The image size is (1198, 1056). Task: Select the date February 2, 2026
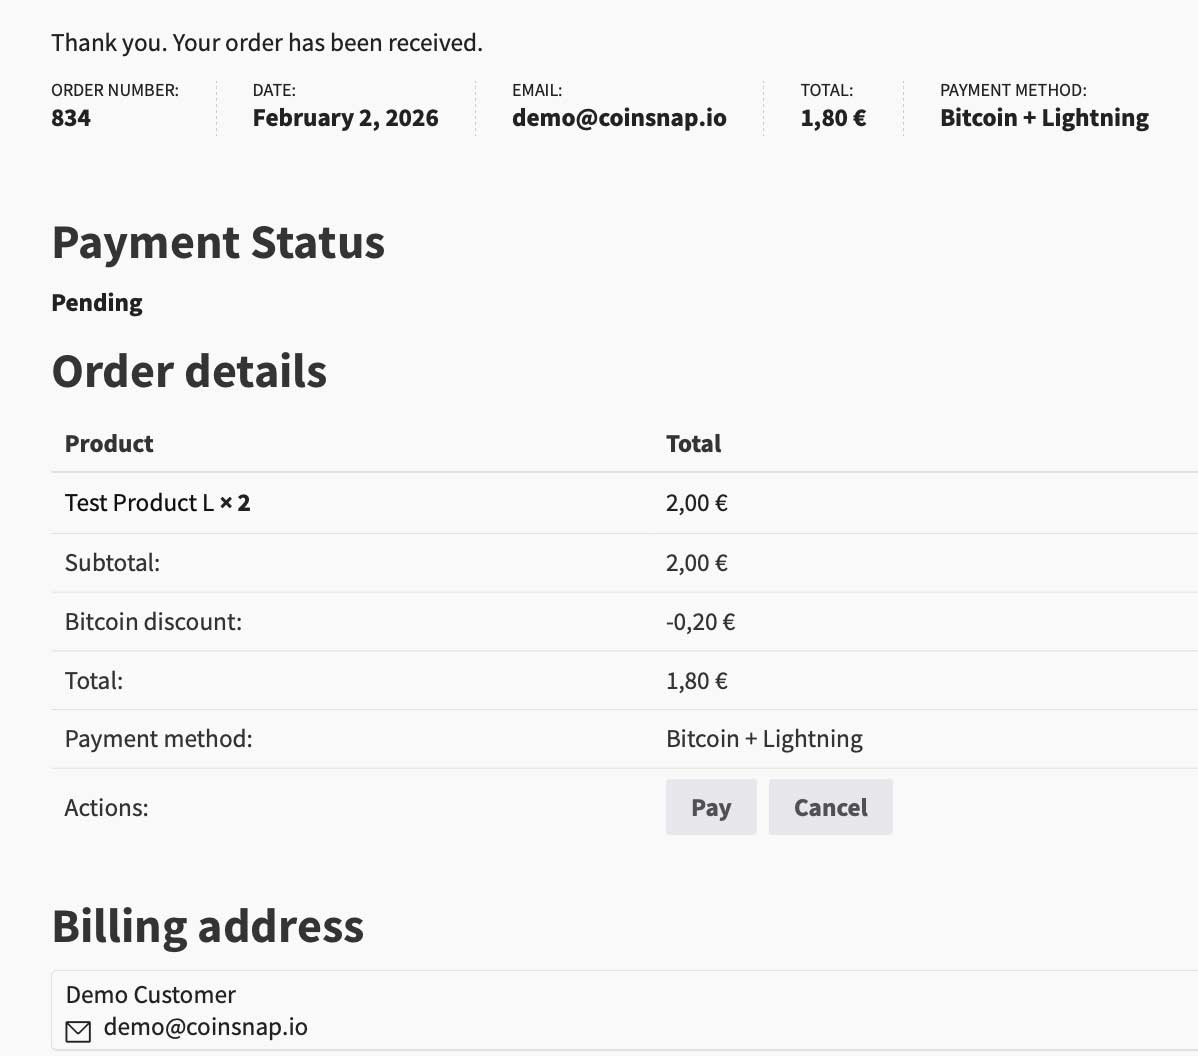coord(345,118)
